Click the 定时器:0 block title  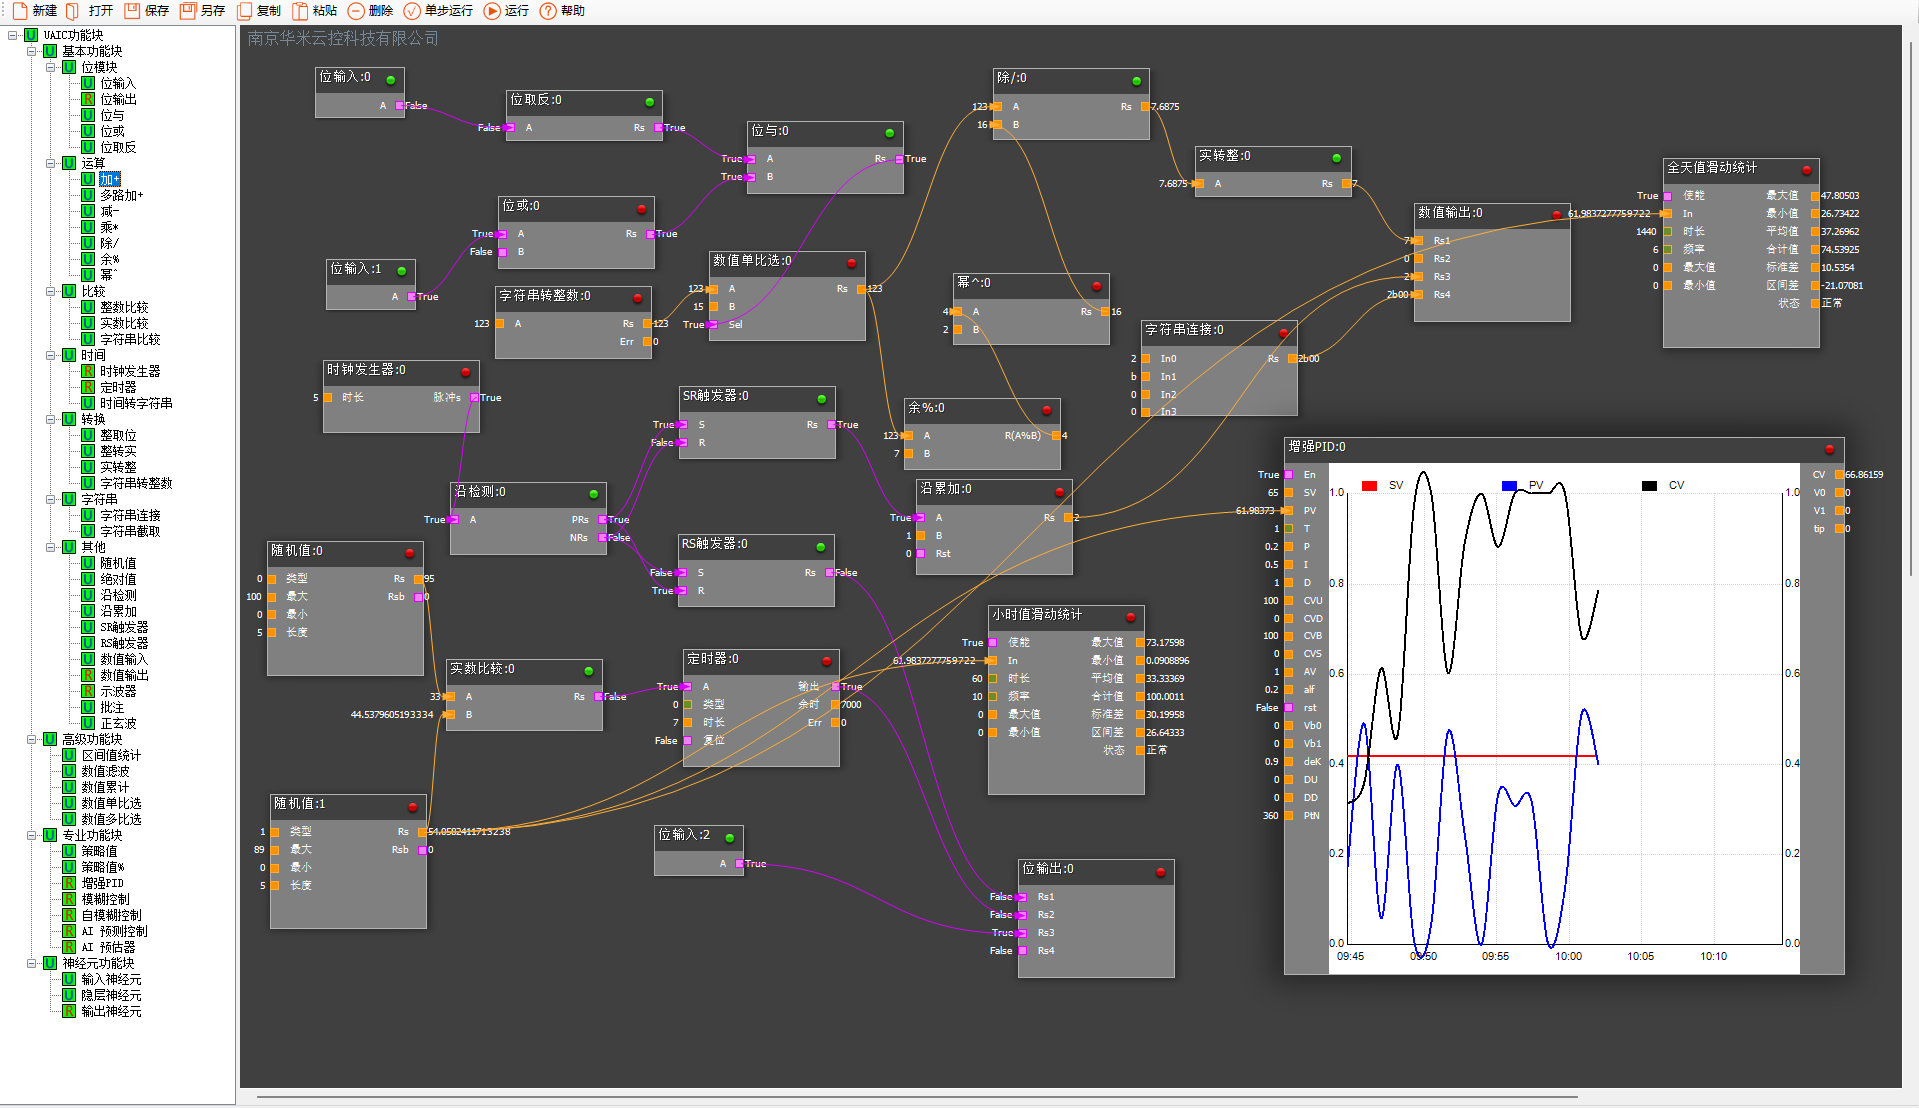(713, 659)
